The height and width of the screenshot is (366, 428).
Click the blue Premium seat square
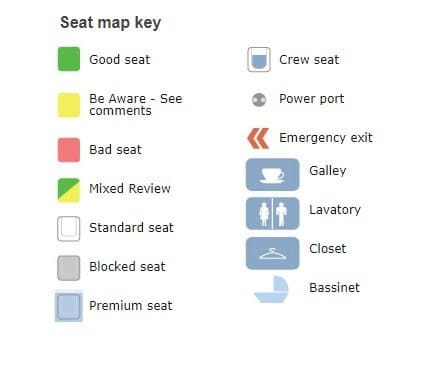(69, 307)
